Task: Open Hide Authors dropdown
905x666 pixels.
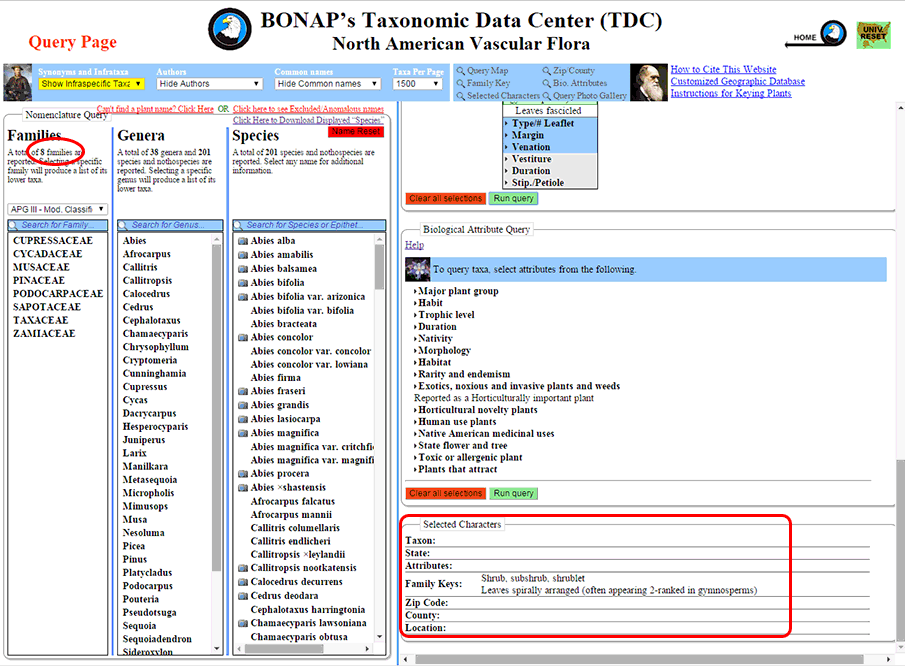Action: tap(210, 84)
